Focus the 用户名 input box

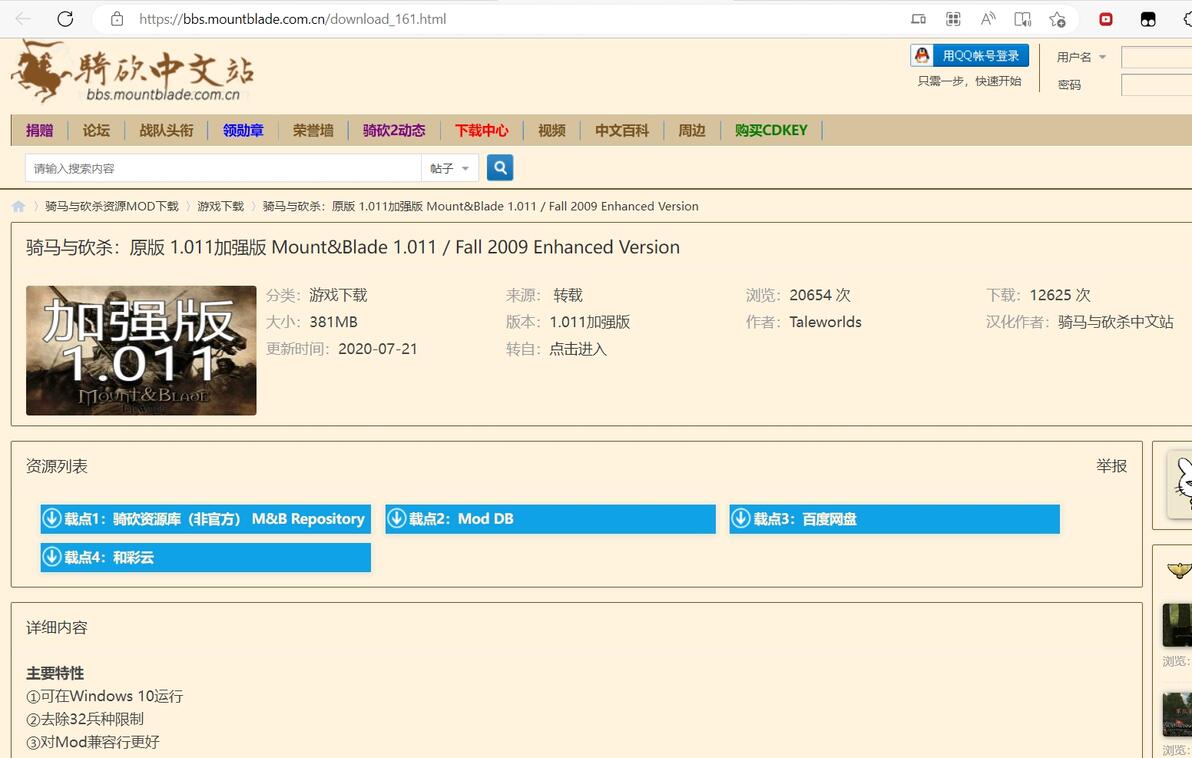tap(1156, 57)
